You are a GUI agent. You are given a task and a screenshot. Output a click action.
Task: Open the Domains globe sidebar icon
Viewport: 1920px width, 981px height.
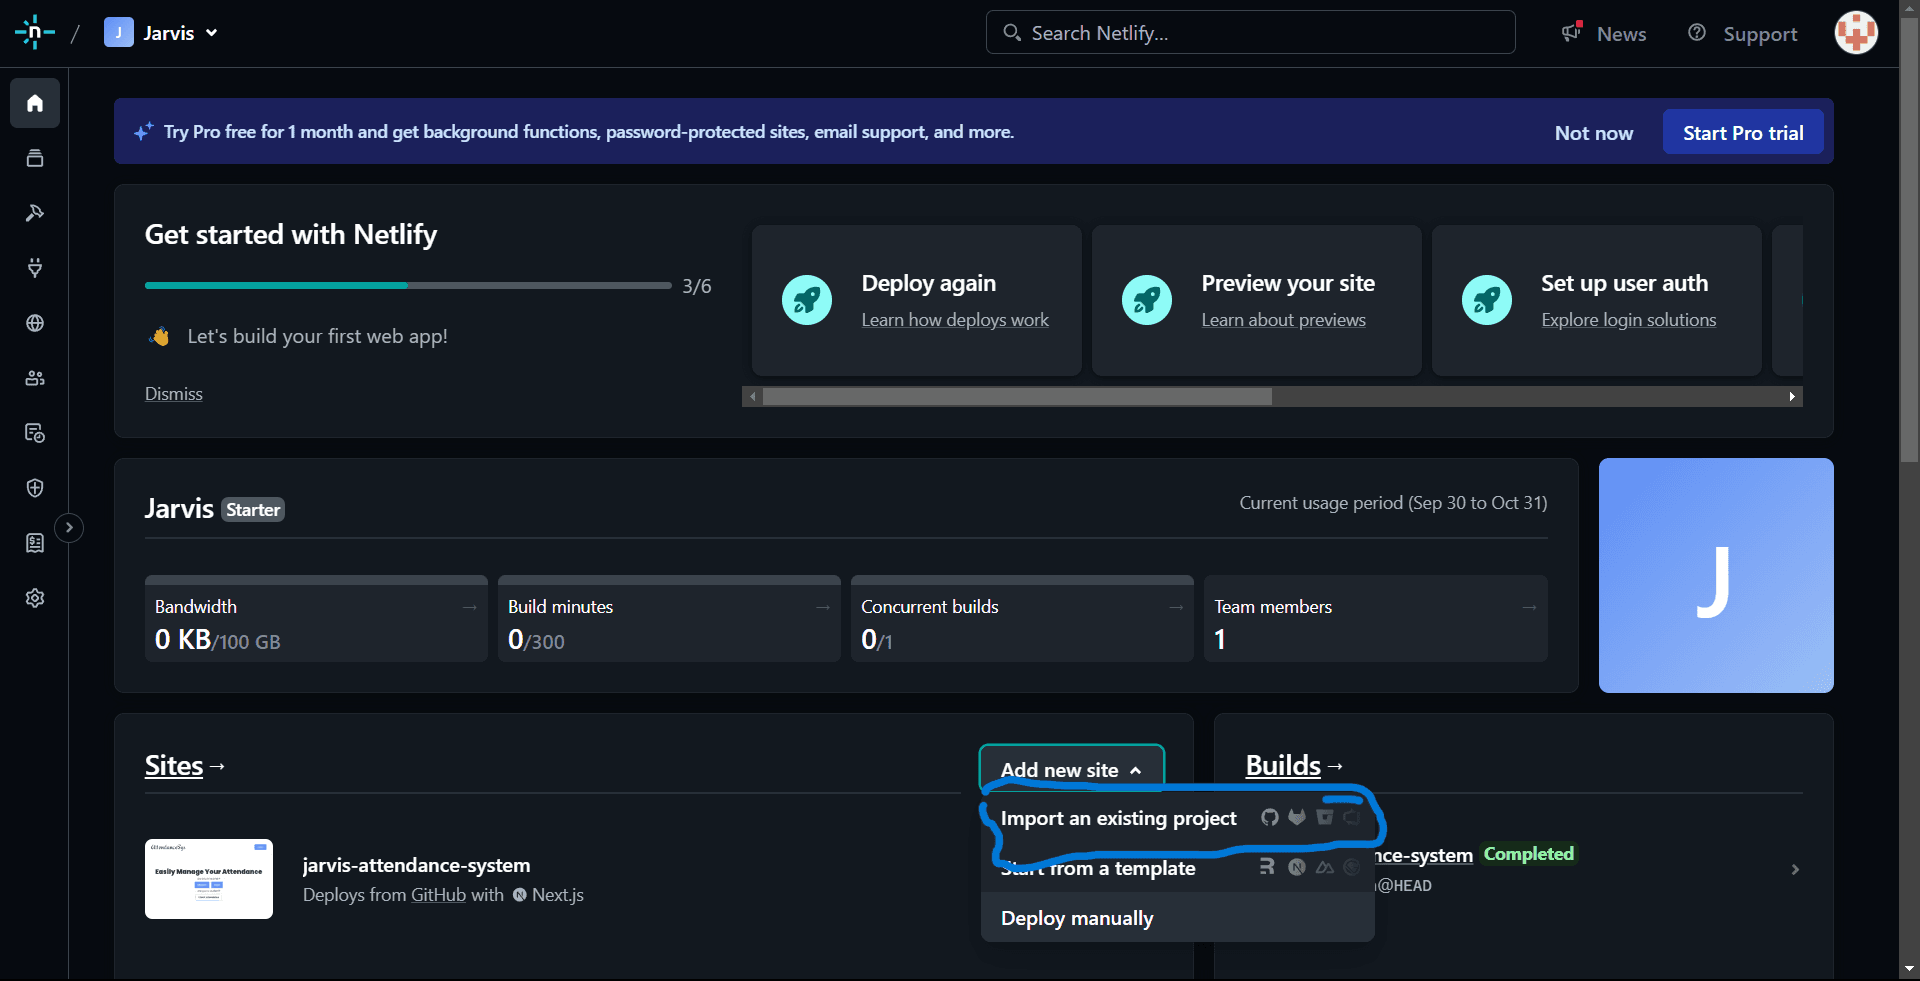coord(35,323)
